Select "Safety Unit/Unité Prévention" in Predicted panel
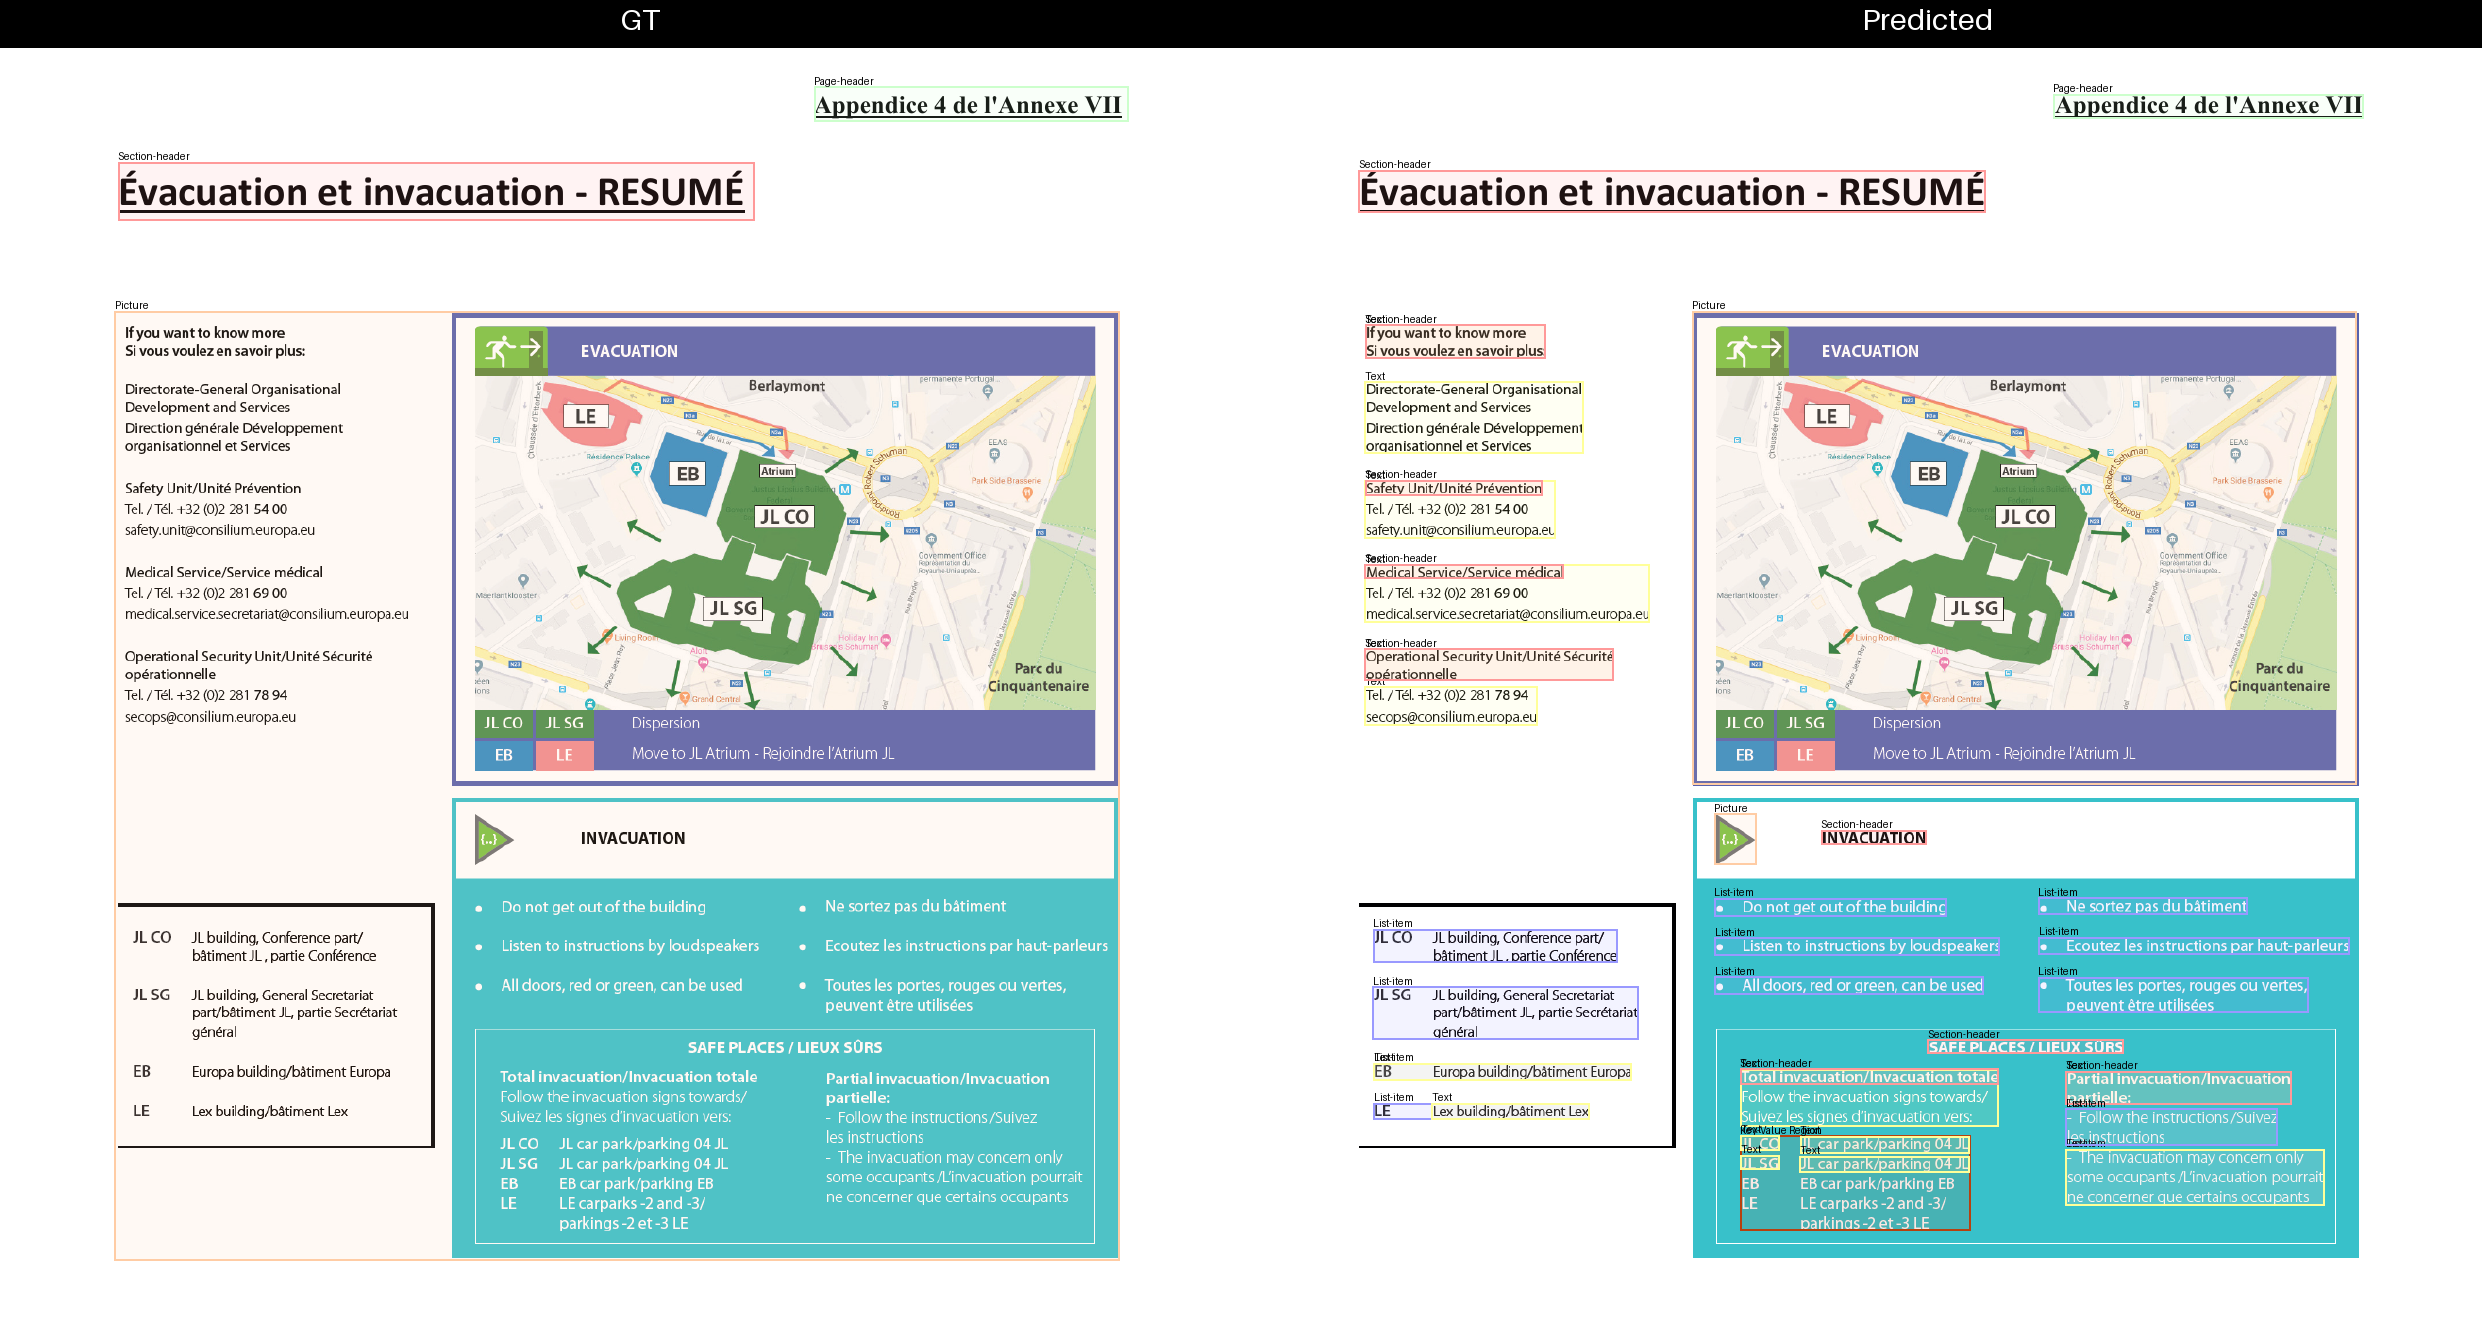 1454,488
